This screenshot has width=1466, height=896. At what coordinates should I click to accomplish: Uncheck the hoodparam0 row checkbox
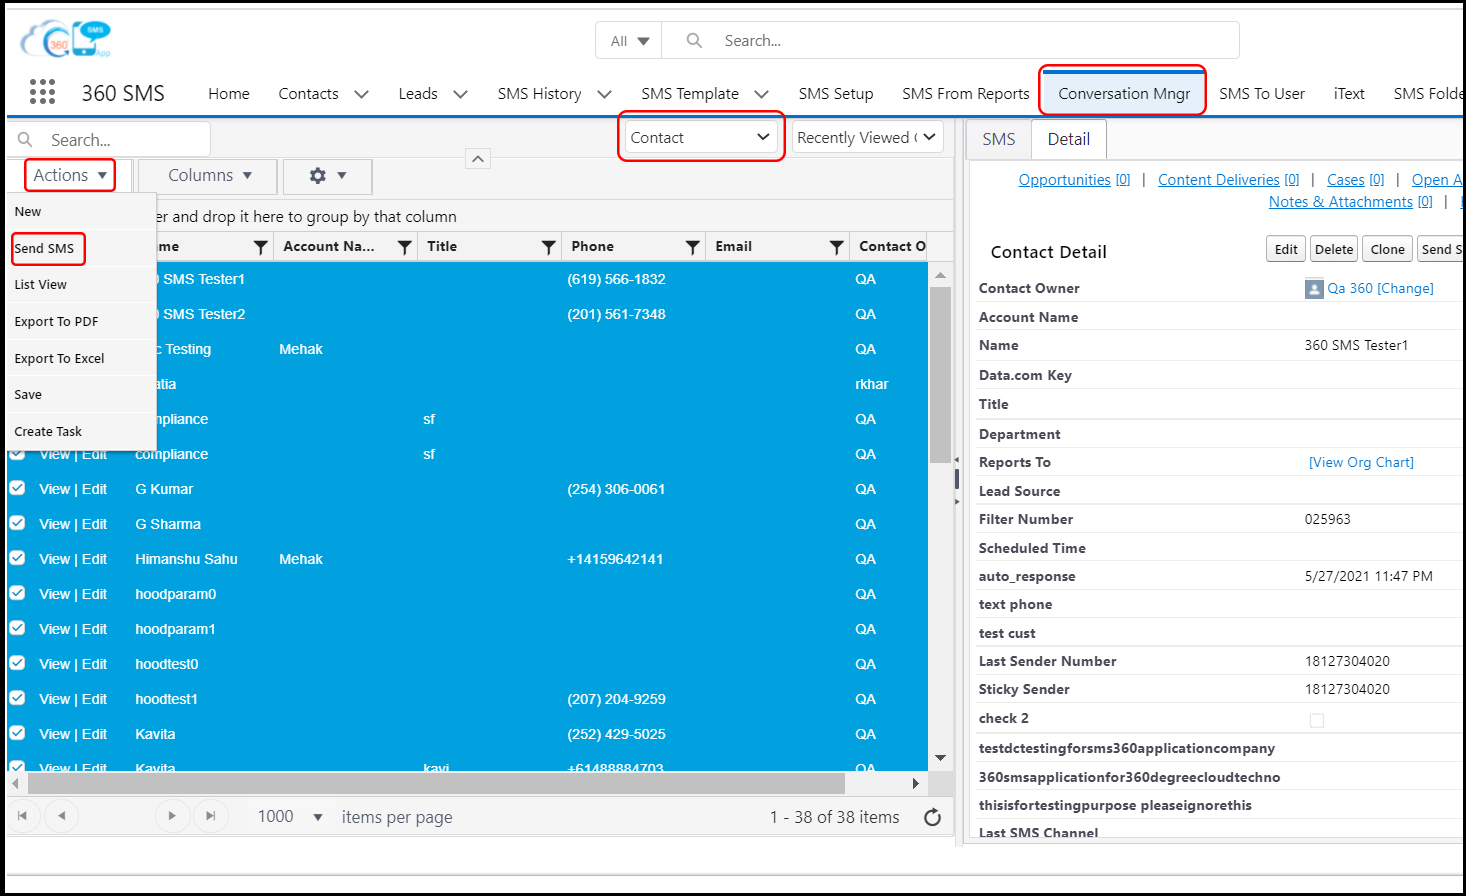(x=18, y=593)
